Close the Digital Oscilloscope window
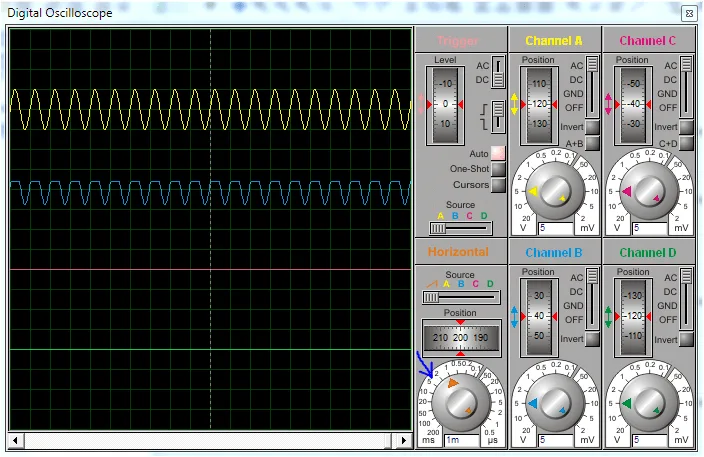Viewport: 704px width, 457px height. tap(689, 14)
